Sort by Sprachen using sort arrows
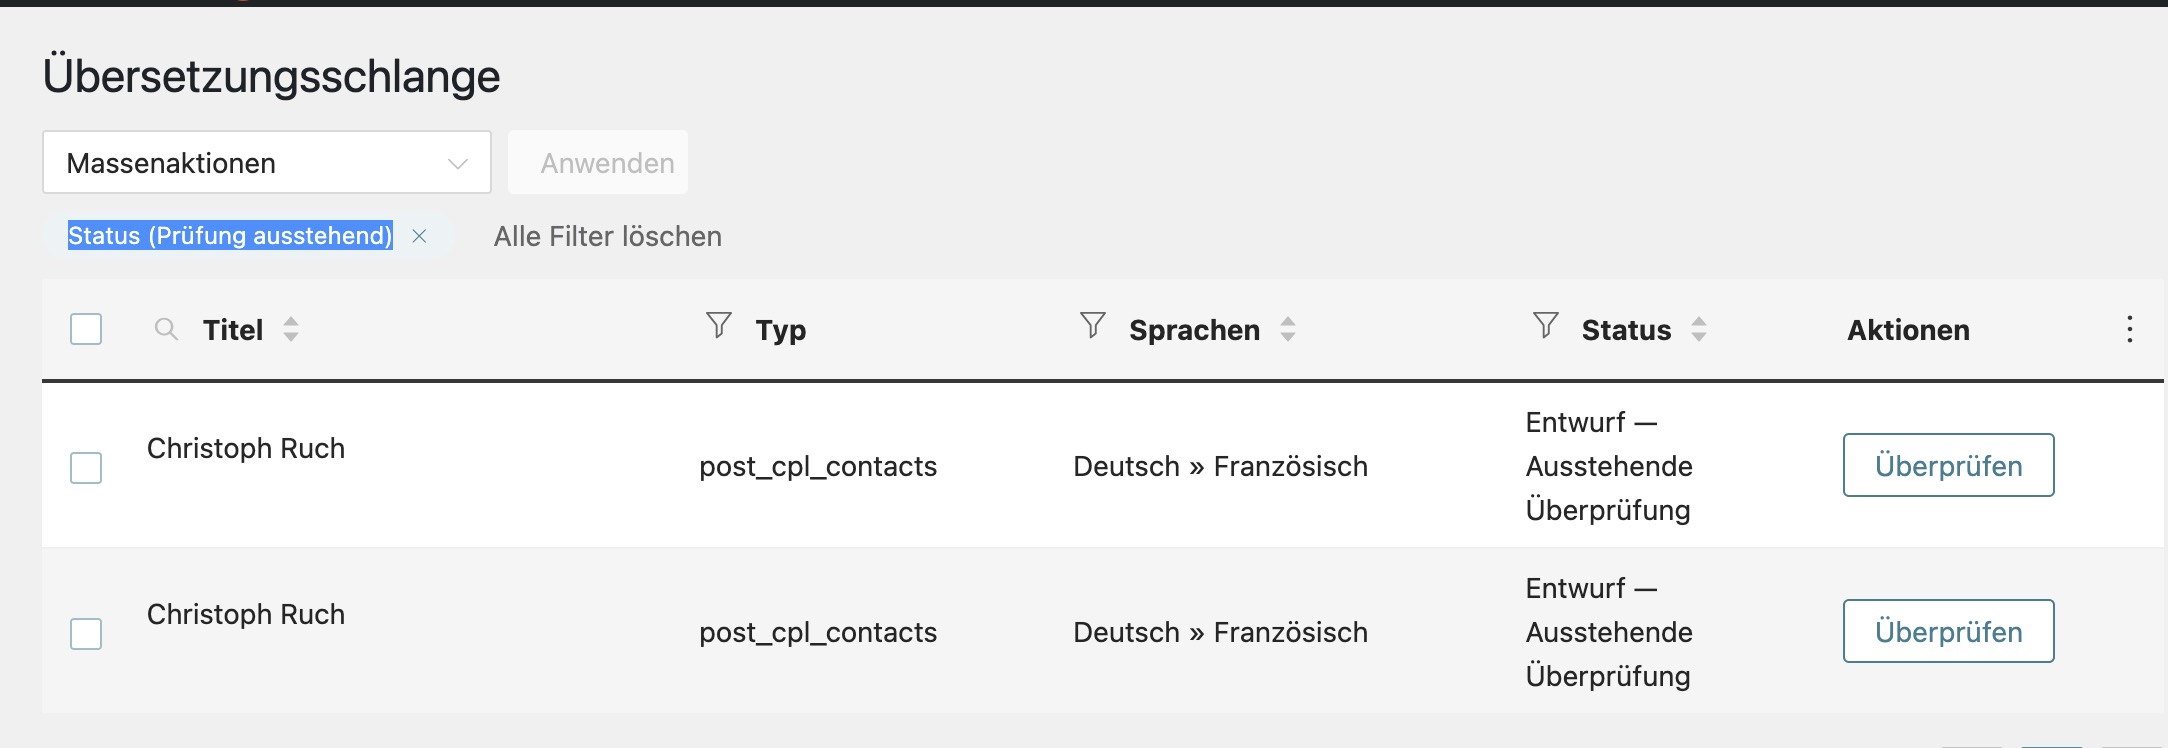2168x748 pixels. 1288,329
